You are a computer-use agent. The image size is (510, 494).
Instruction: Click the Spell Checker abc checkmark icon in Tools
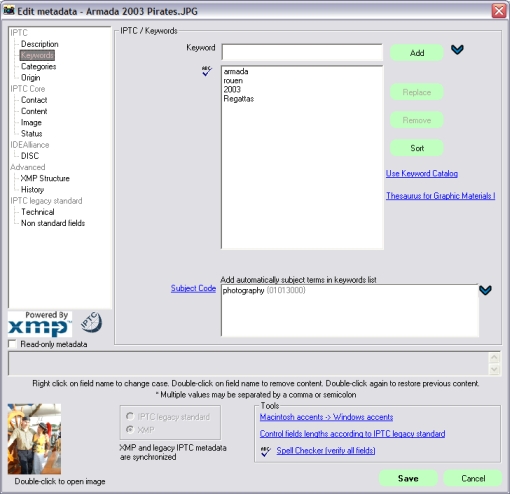[x=265, y=451]
